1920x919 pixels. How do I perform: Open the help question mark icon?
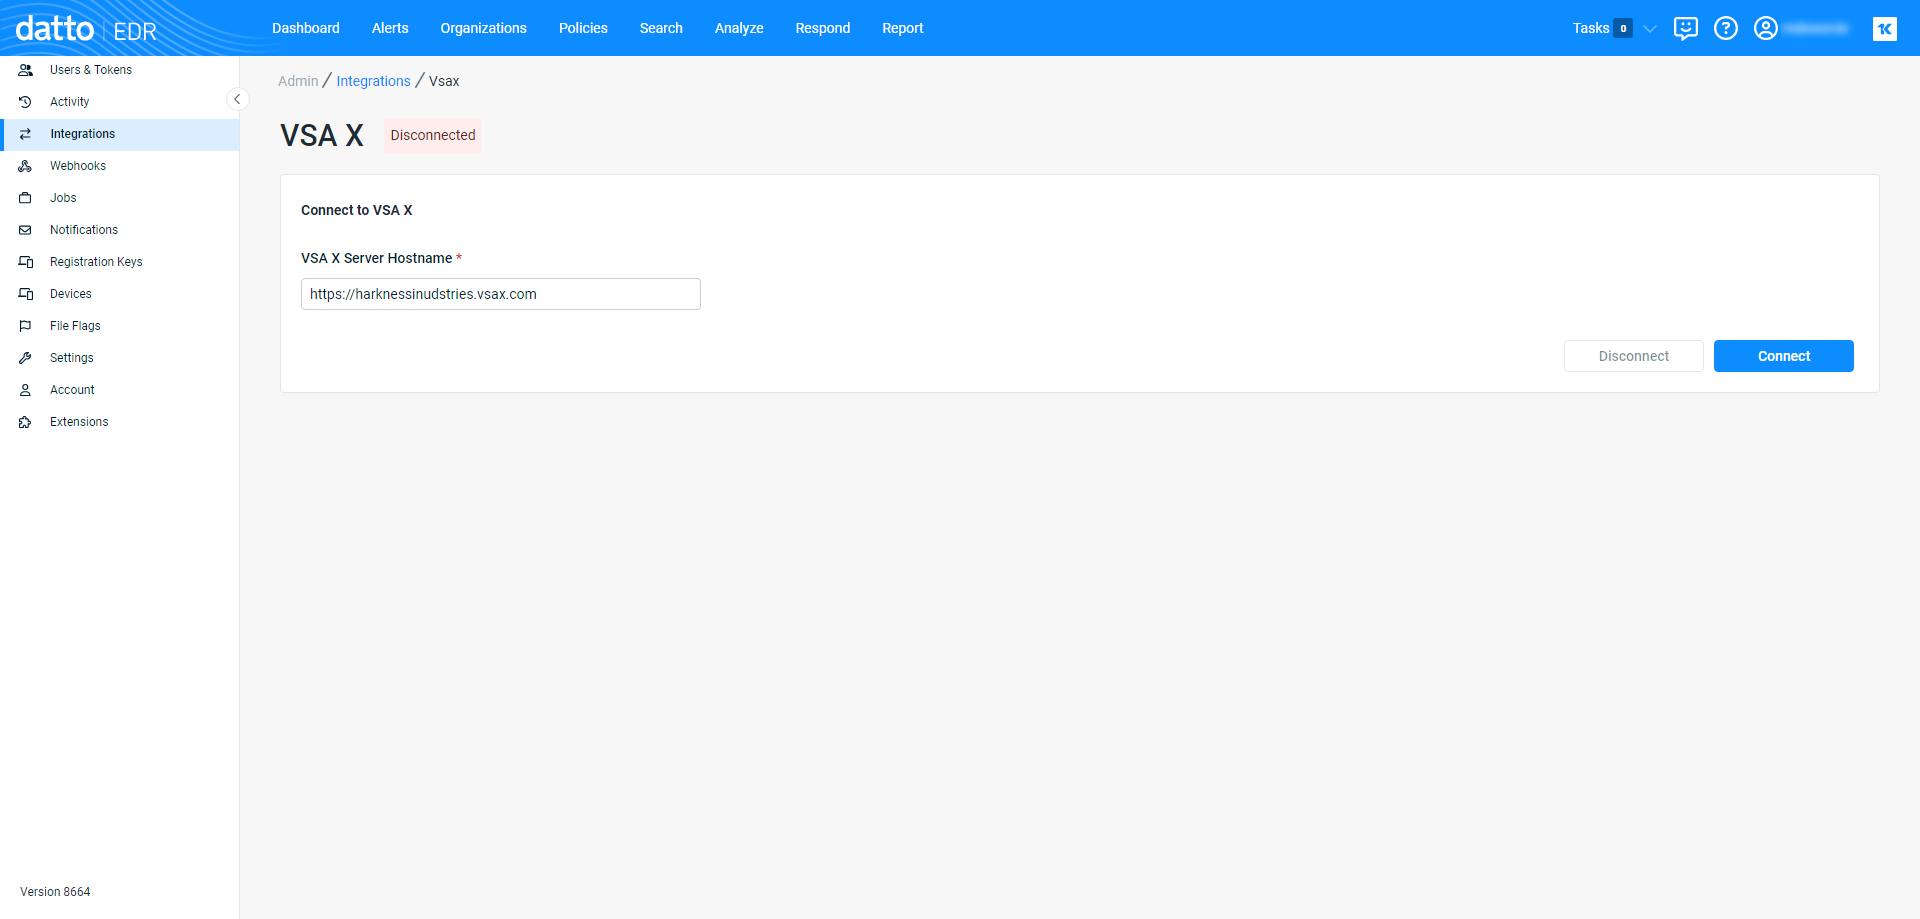pyautogui.click(x=1726, y=28)
